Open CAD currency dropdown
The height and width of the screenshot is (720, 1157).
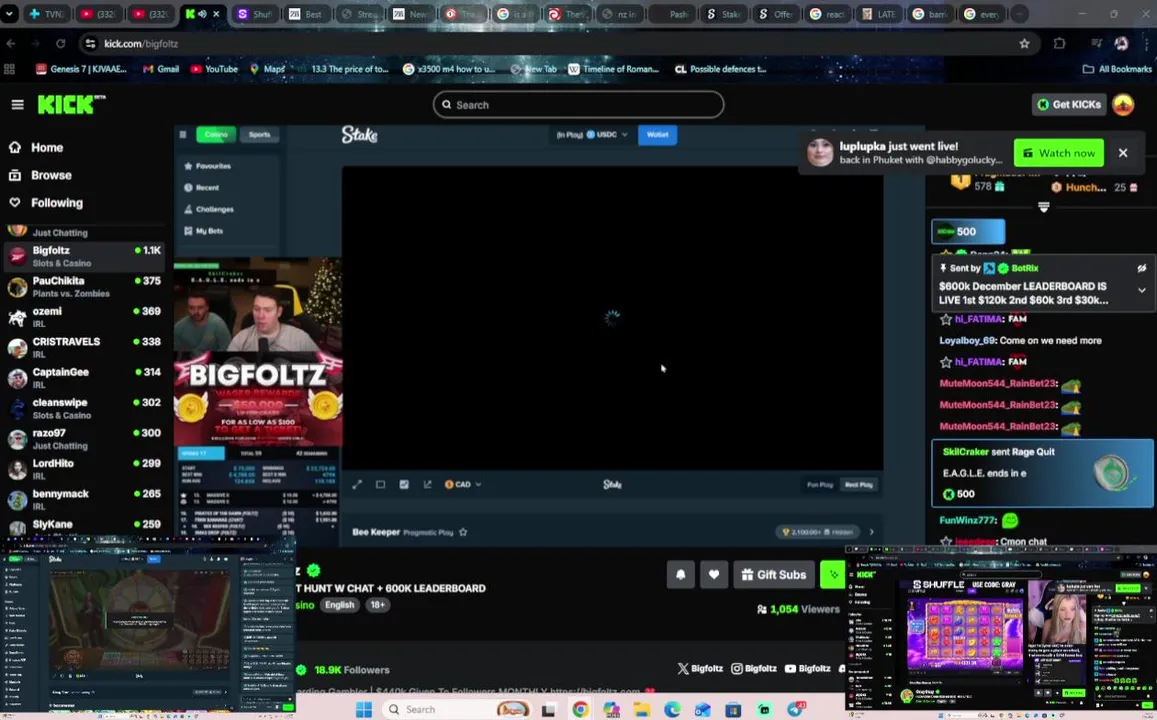[463, 485]
